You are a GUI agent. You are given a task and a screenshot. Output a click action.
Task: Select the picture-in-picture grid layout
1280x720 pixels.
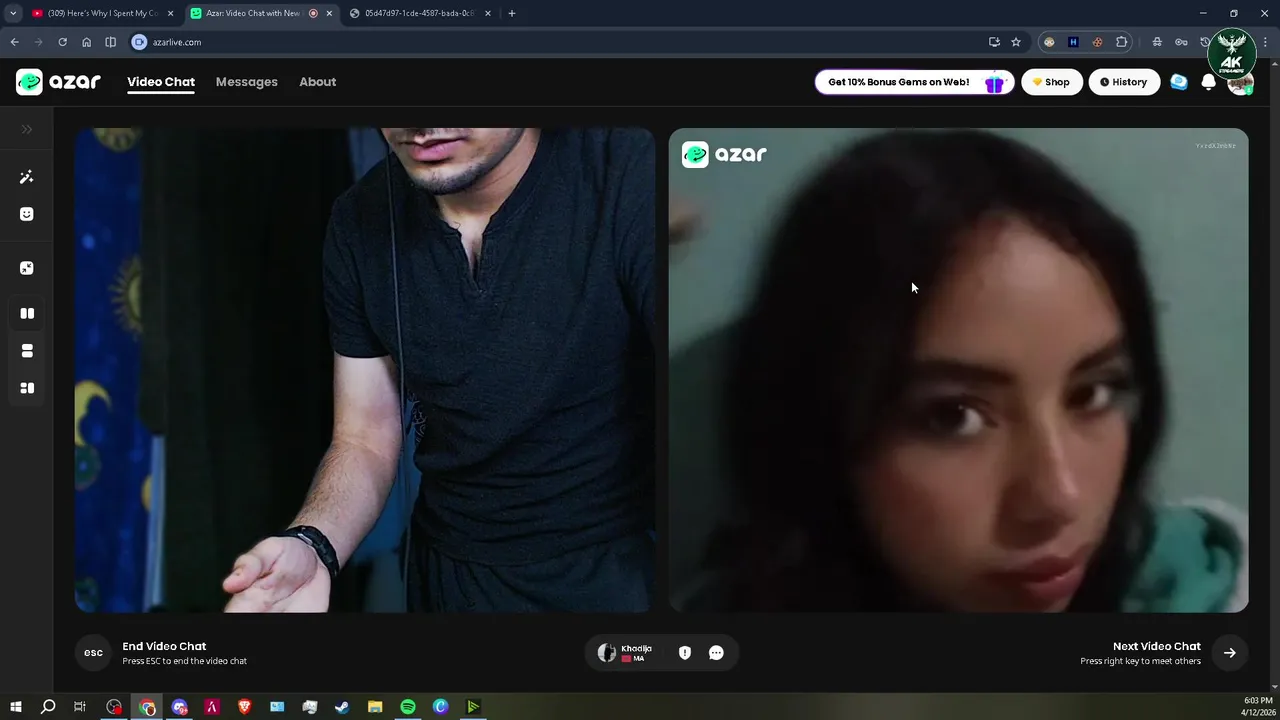tap(27, 388)
